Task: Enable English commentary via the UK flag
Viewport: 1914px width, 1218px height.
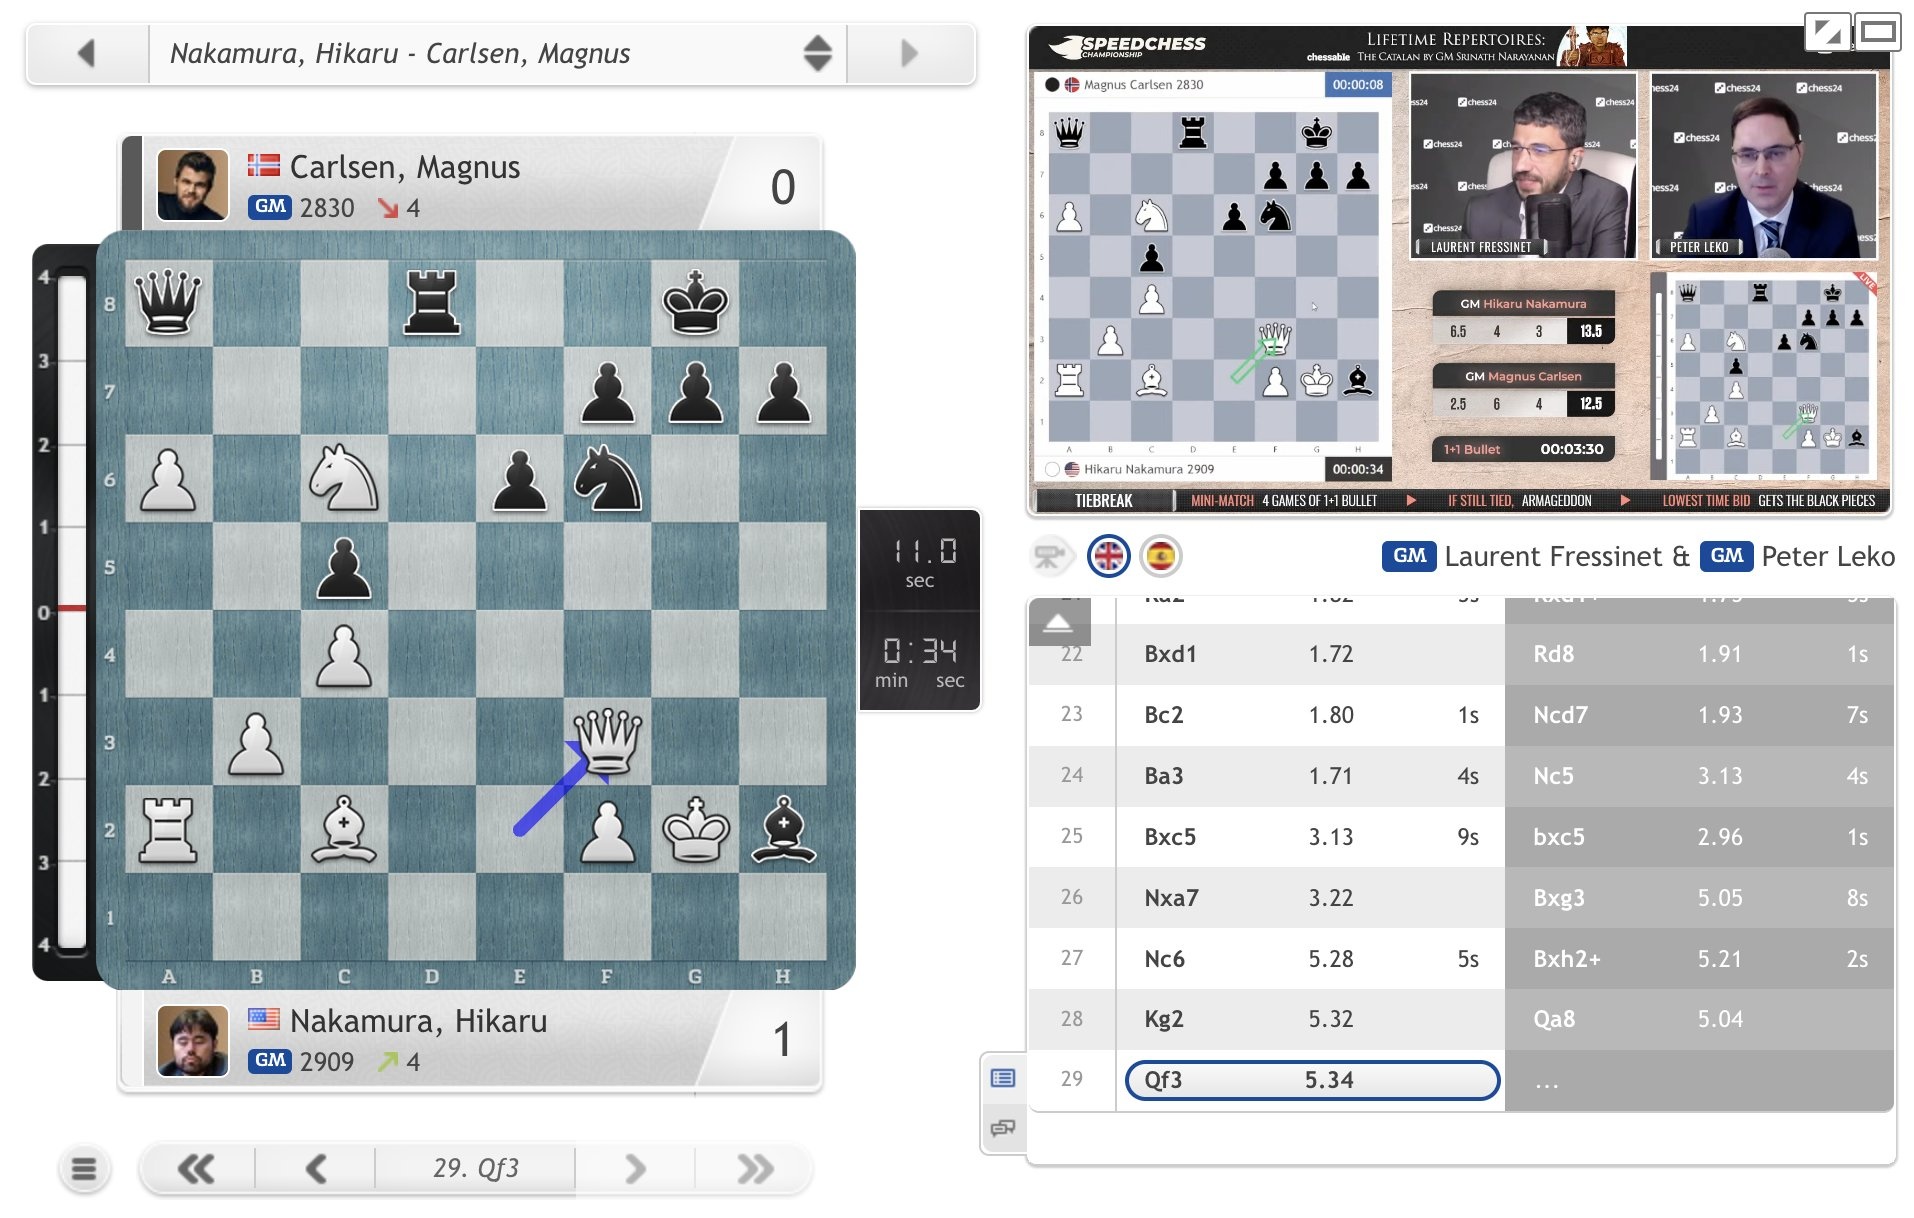Action: click(x=1108, y=556)
